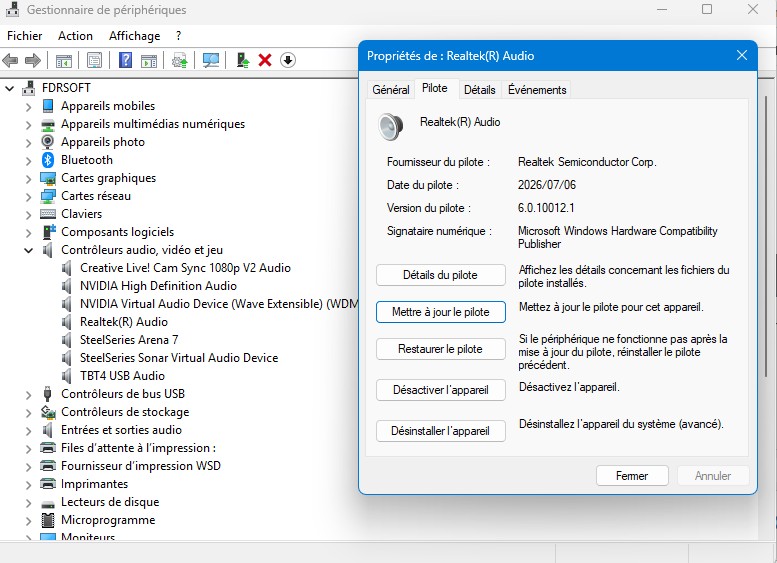Screen dimensions: 777x563
Task: Expand the Bluetooth category chevron
Action: click(29, 161)
